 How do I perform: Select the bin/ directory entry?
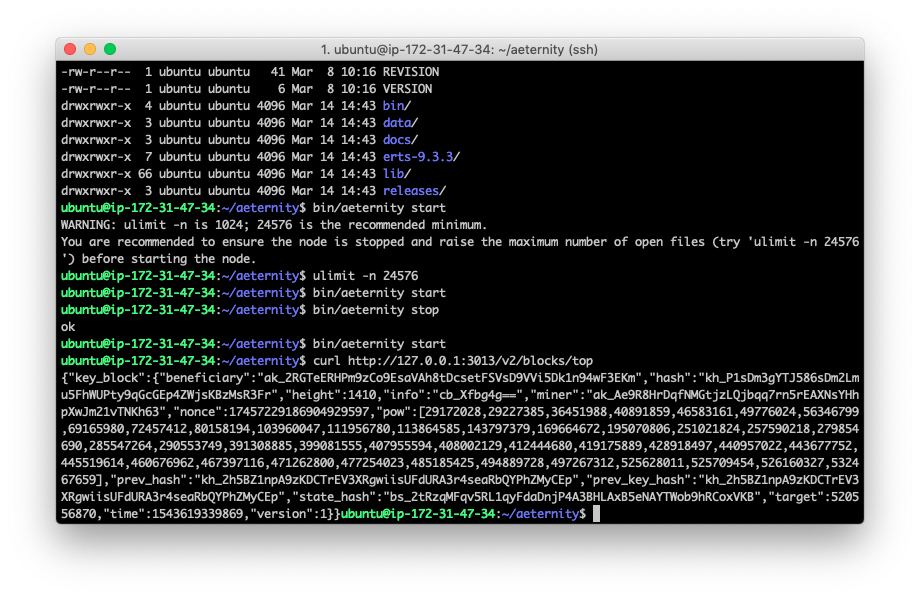pyautogui.click(x=397, y=106)
